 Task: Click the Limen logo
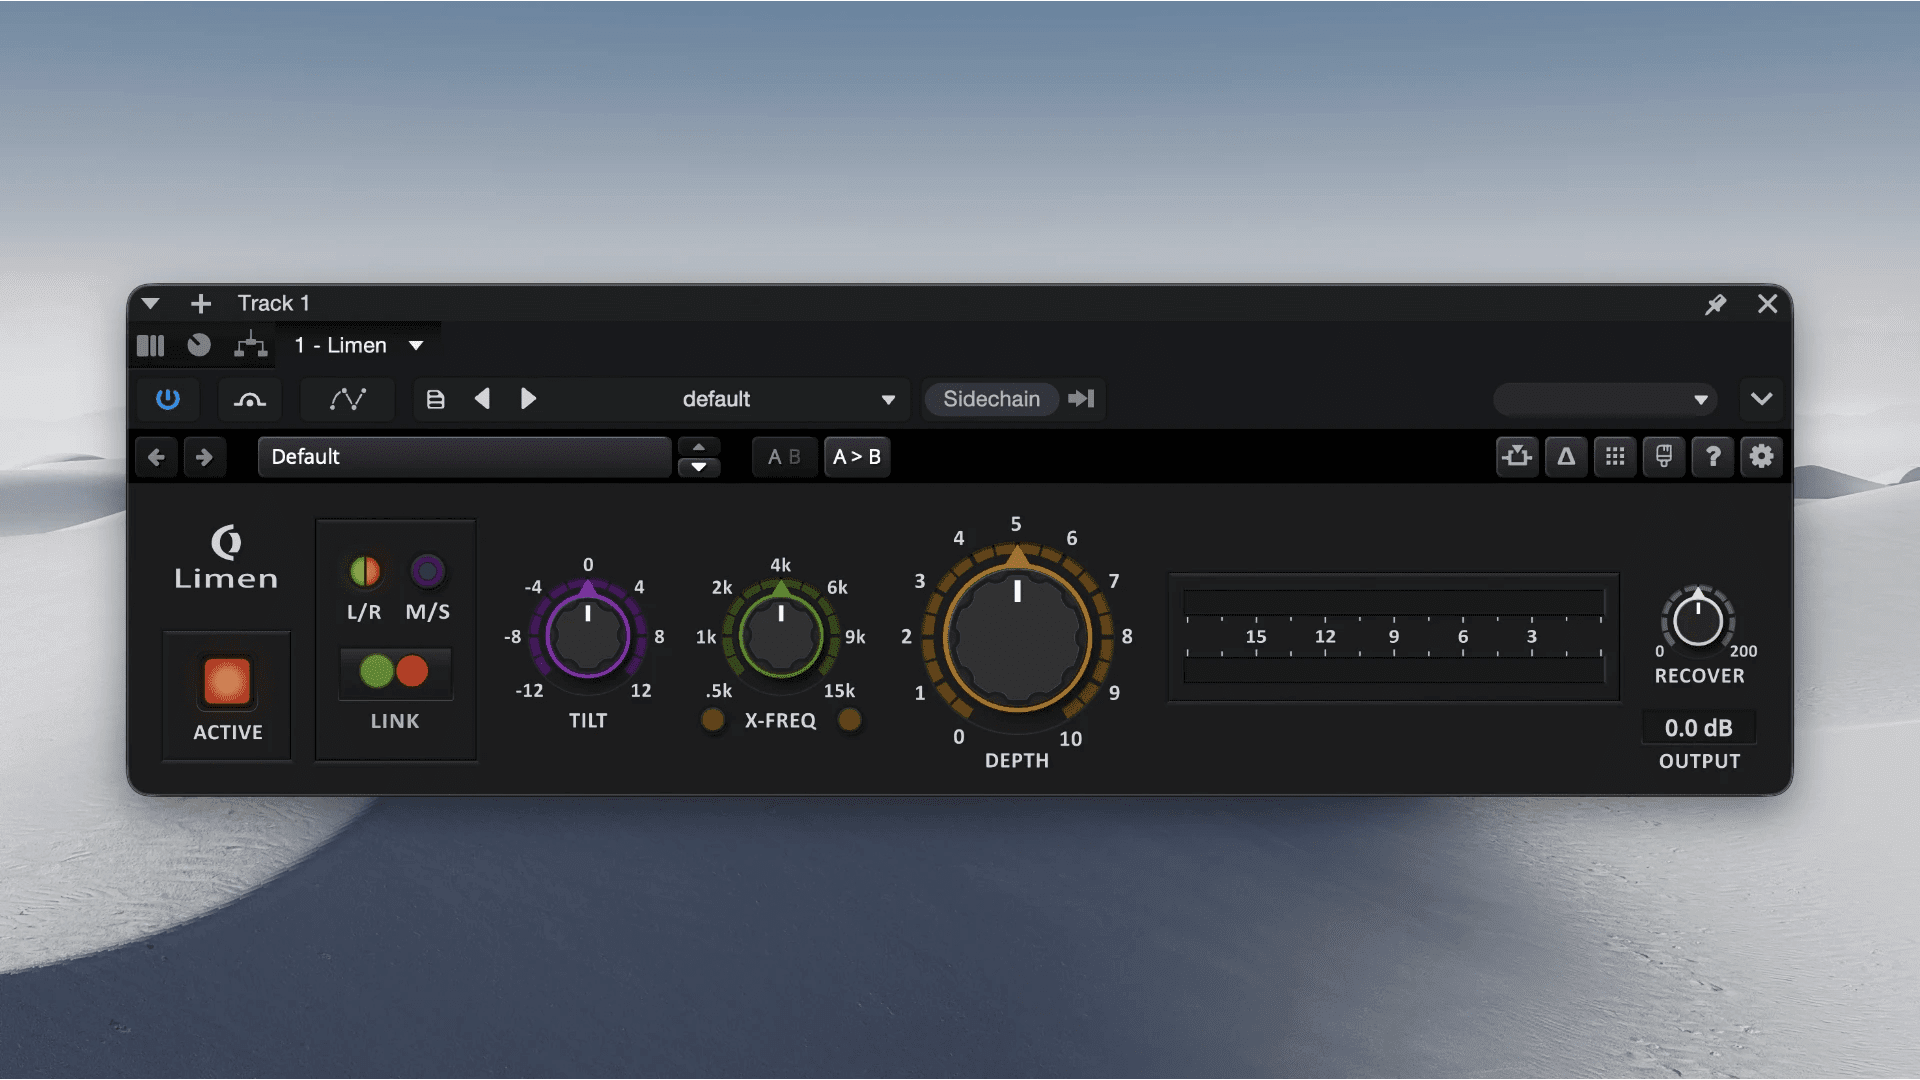pos(226,558)
